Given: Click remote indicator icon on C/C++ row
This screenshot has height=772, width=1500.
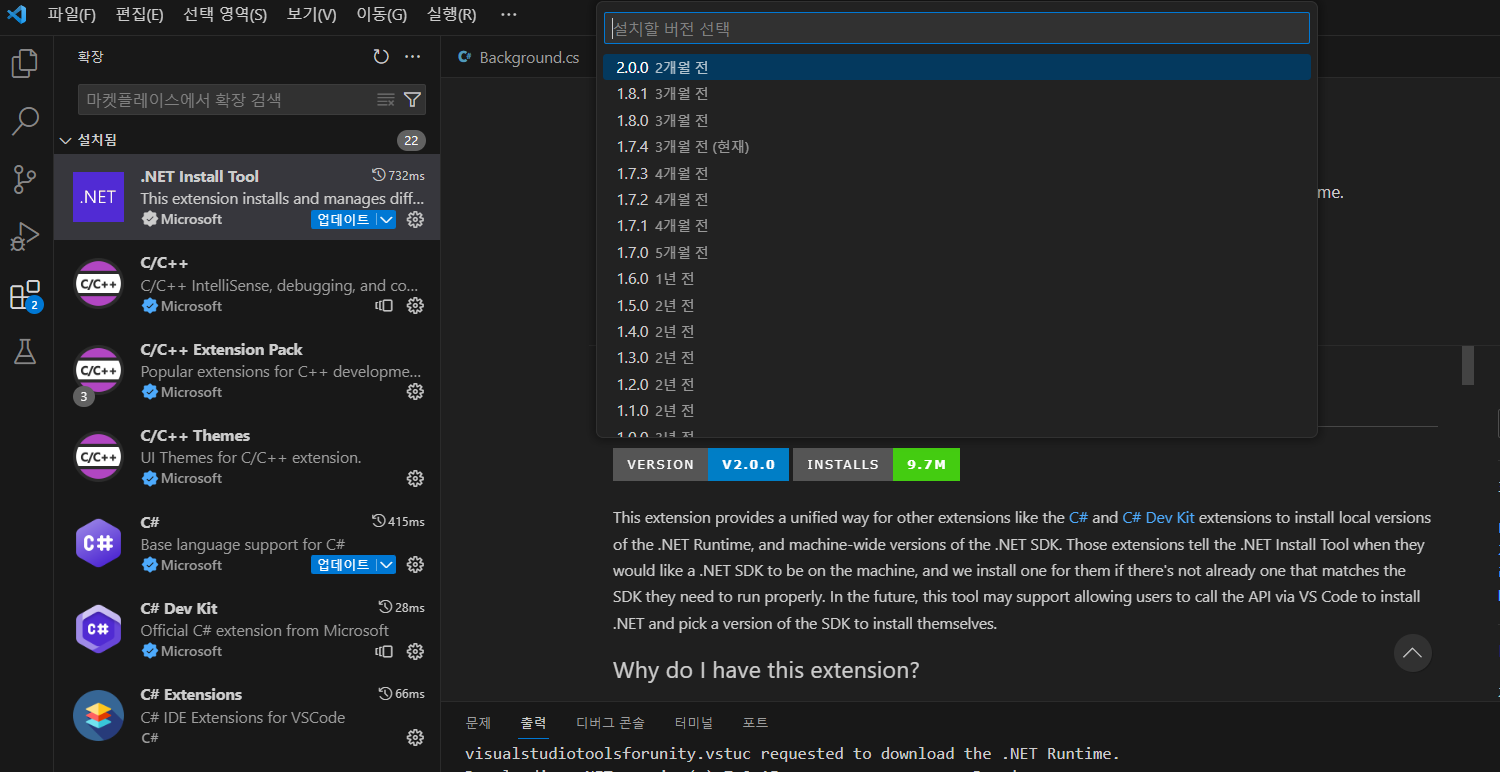Looking at the screenshot, I should point(384,306).
